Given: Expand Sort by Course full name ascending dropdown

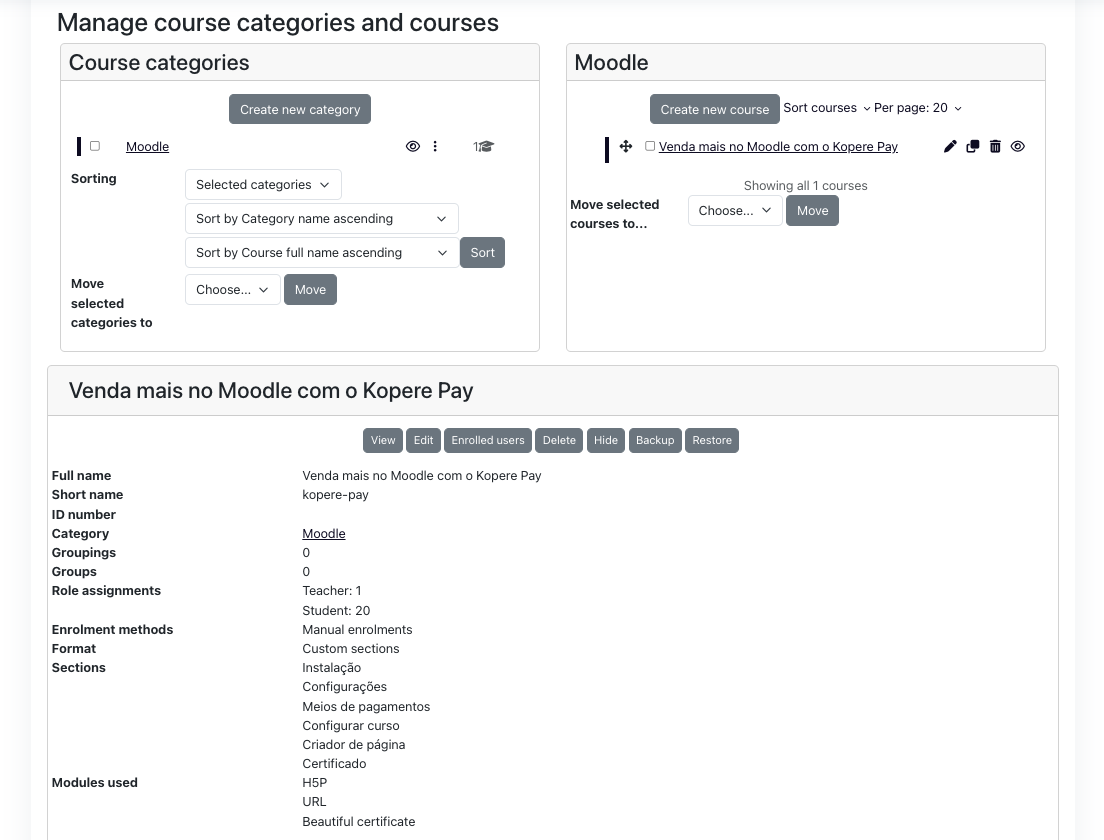Looking at the screenshot, I should tap(322, 252).
